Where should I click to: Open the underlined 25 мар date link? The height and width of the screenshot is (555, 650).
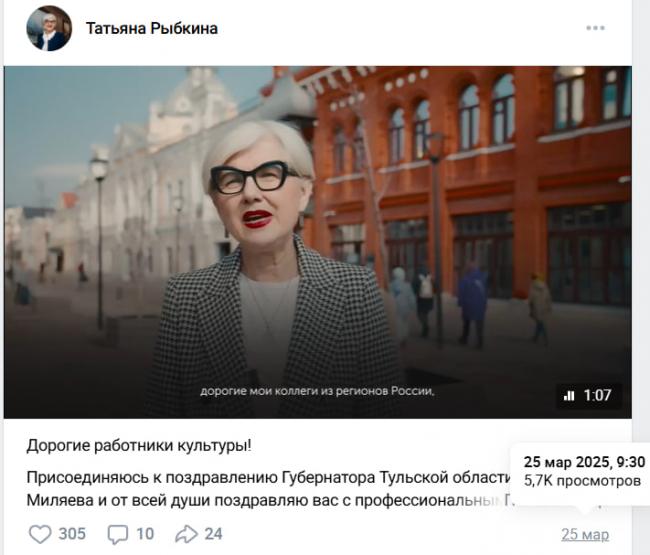click(x=585, y=535)
